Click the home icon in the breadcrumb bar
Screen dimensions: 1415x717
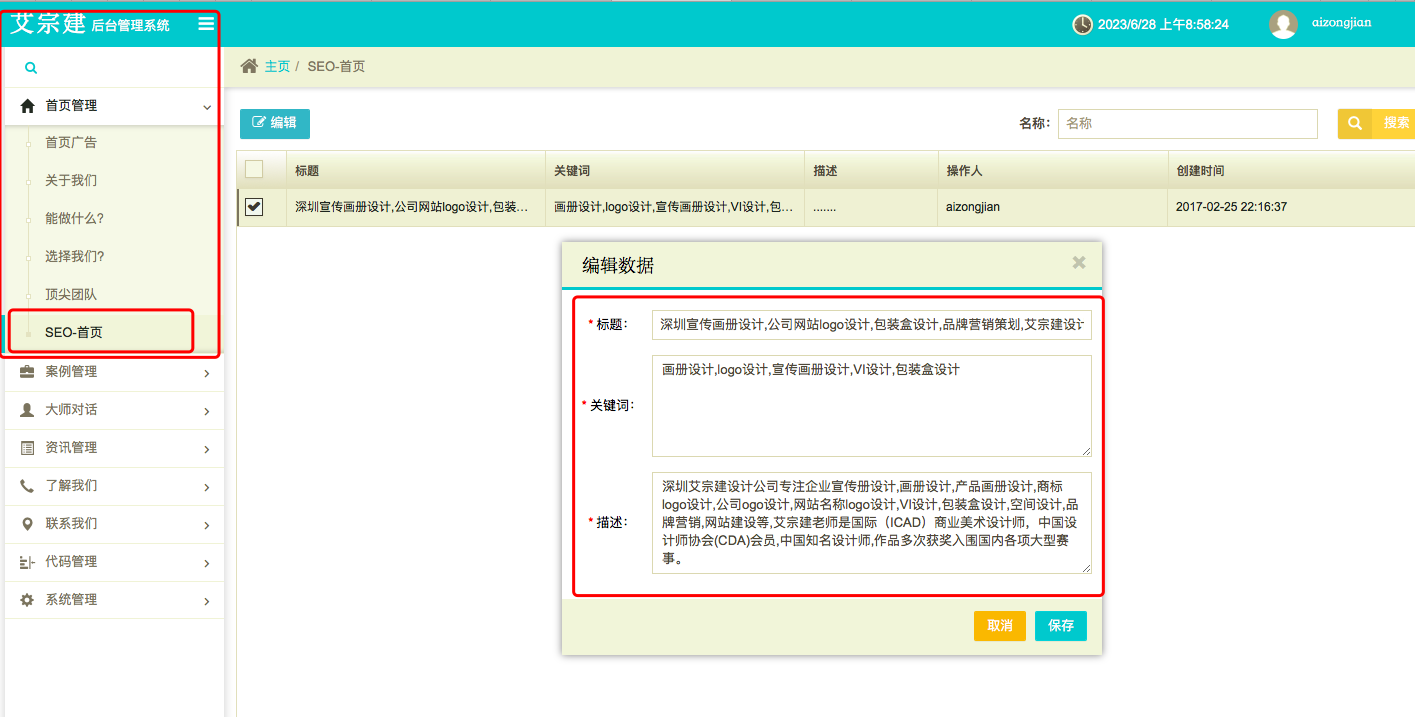click(248, 66)
